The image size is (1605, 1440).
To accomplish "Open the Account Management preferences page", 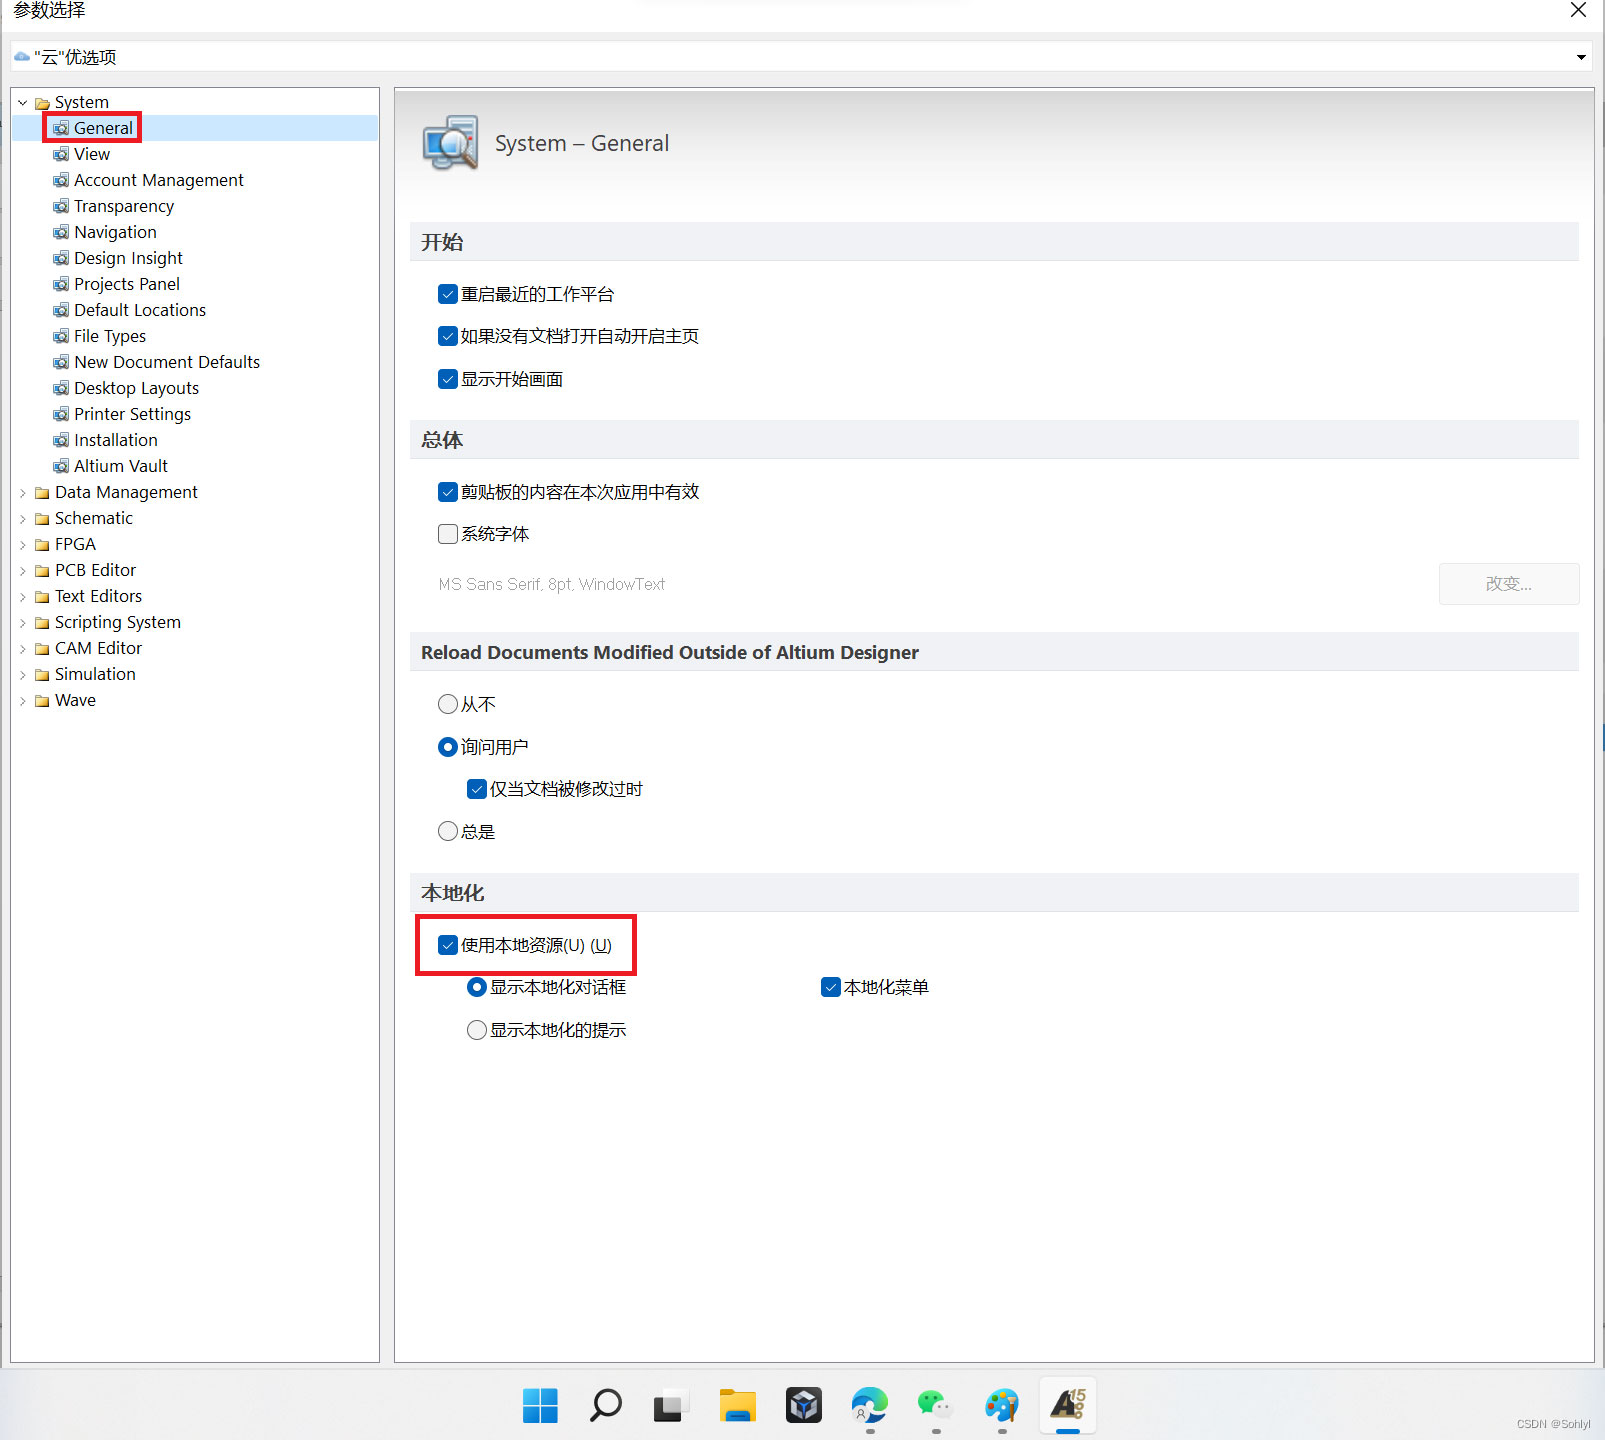I will pyautogui.click(x=159, y=180).
